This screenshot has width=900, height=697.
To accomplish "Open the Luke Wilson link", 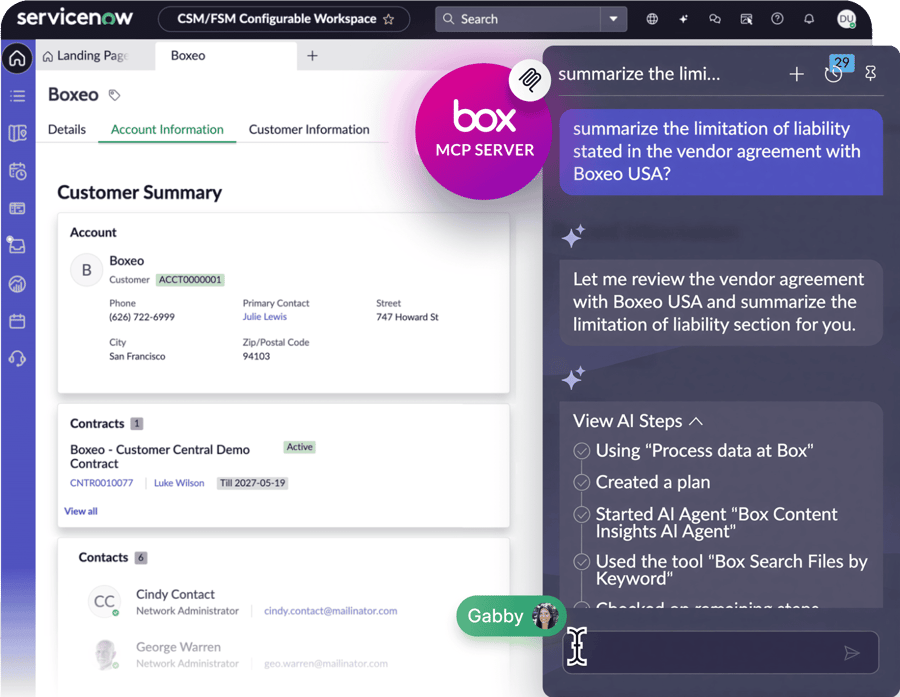I will coord(179,483).
